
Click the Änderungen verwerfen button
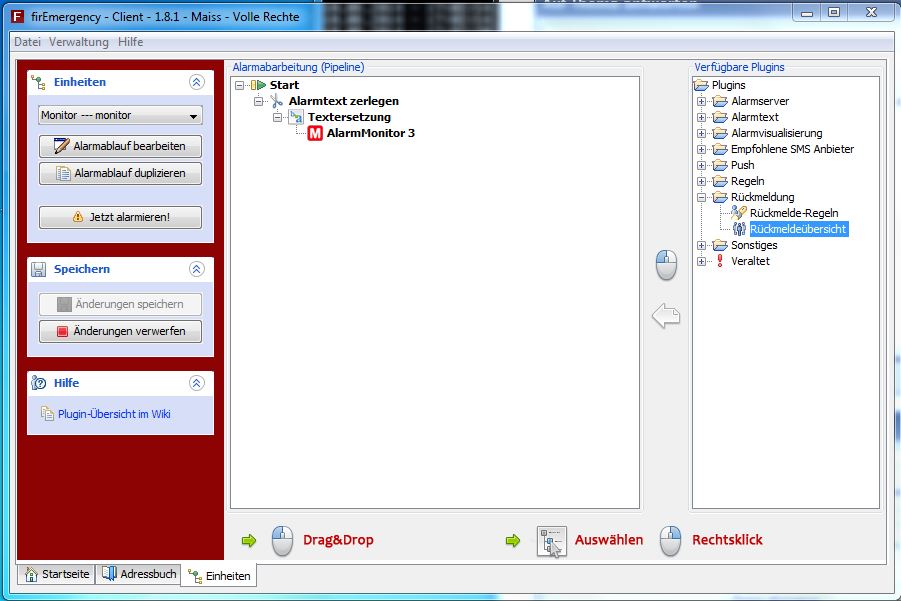click(120, 331)
